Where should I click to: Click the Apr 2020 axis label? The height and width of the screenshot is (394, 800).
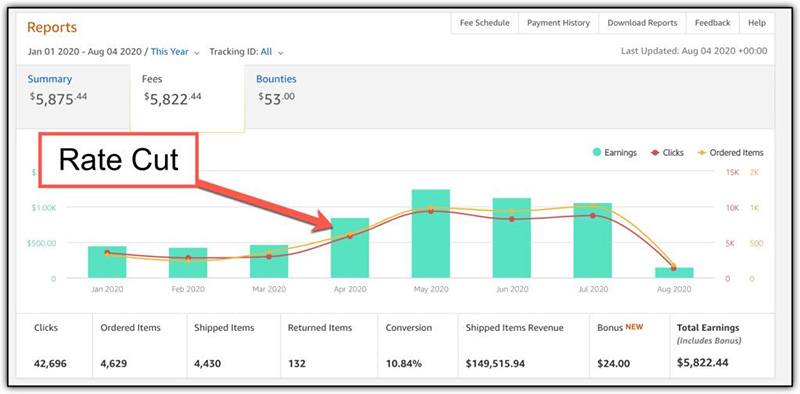click(x=350, y=289)
